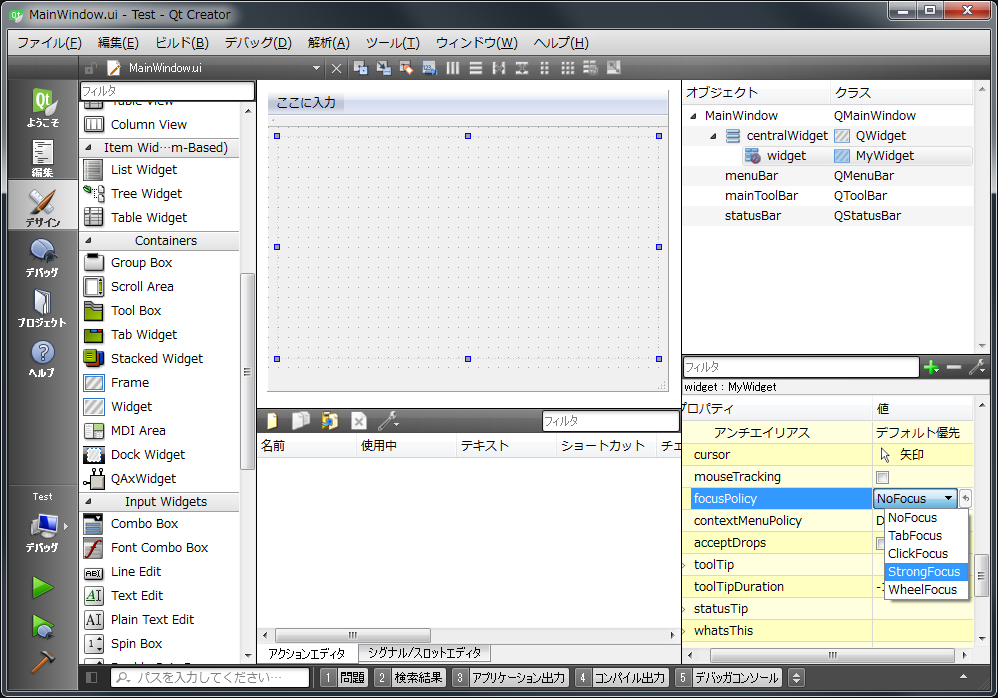
Task: Switch to Edit (編集) mode
Action: (43, 158)
